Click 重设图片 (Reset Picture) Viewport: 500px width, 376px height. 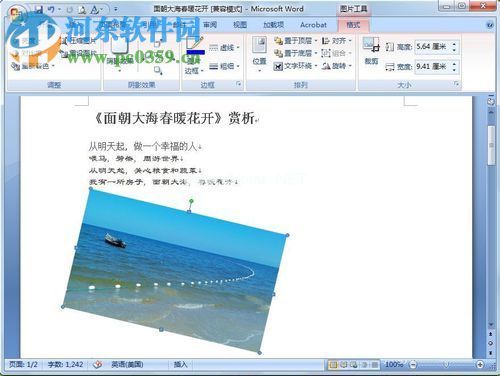pyautogui.click(x=79, y=53)
